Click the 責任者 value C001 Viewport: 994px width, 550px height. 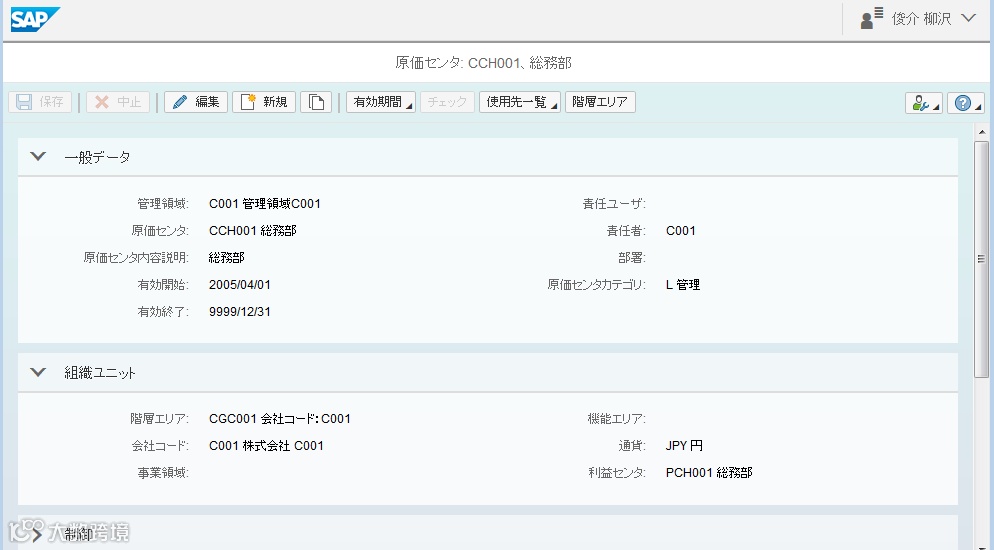(x=681, y=231)
